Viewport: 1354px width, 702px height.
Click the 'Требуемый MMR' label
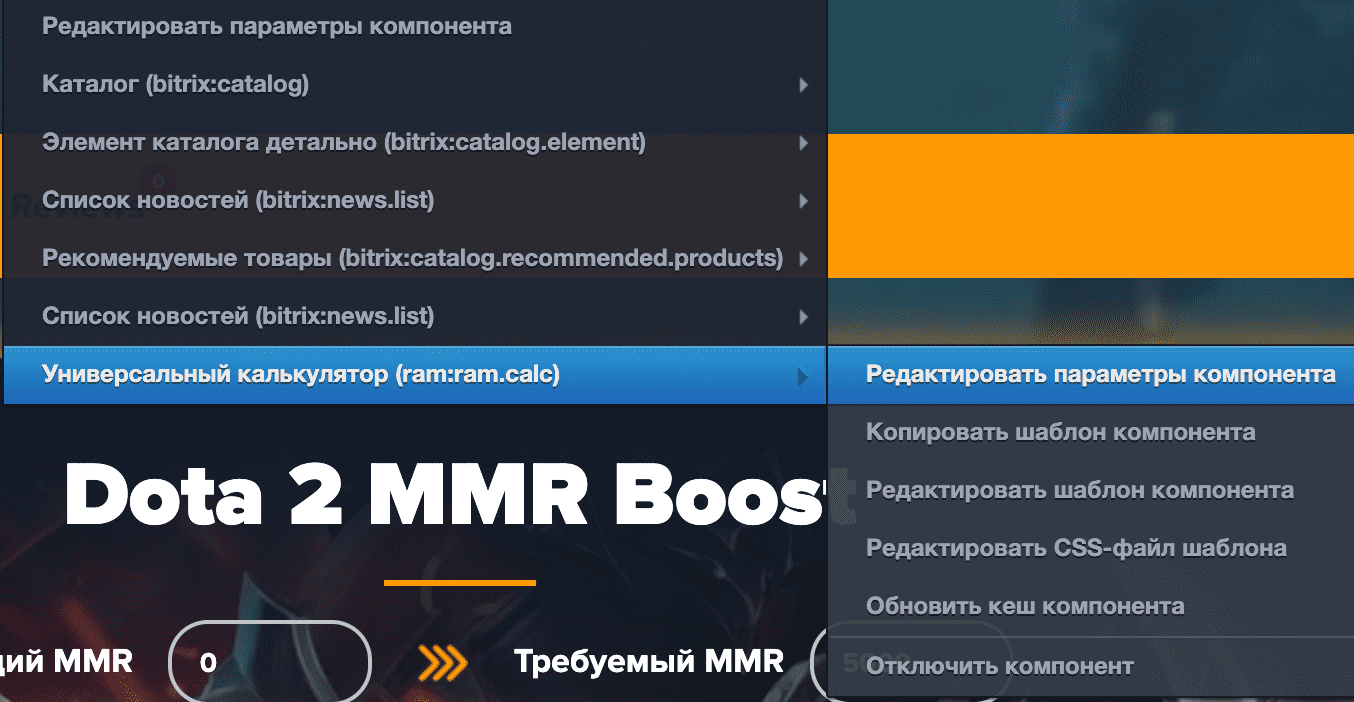point(649,661)
